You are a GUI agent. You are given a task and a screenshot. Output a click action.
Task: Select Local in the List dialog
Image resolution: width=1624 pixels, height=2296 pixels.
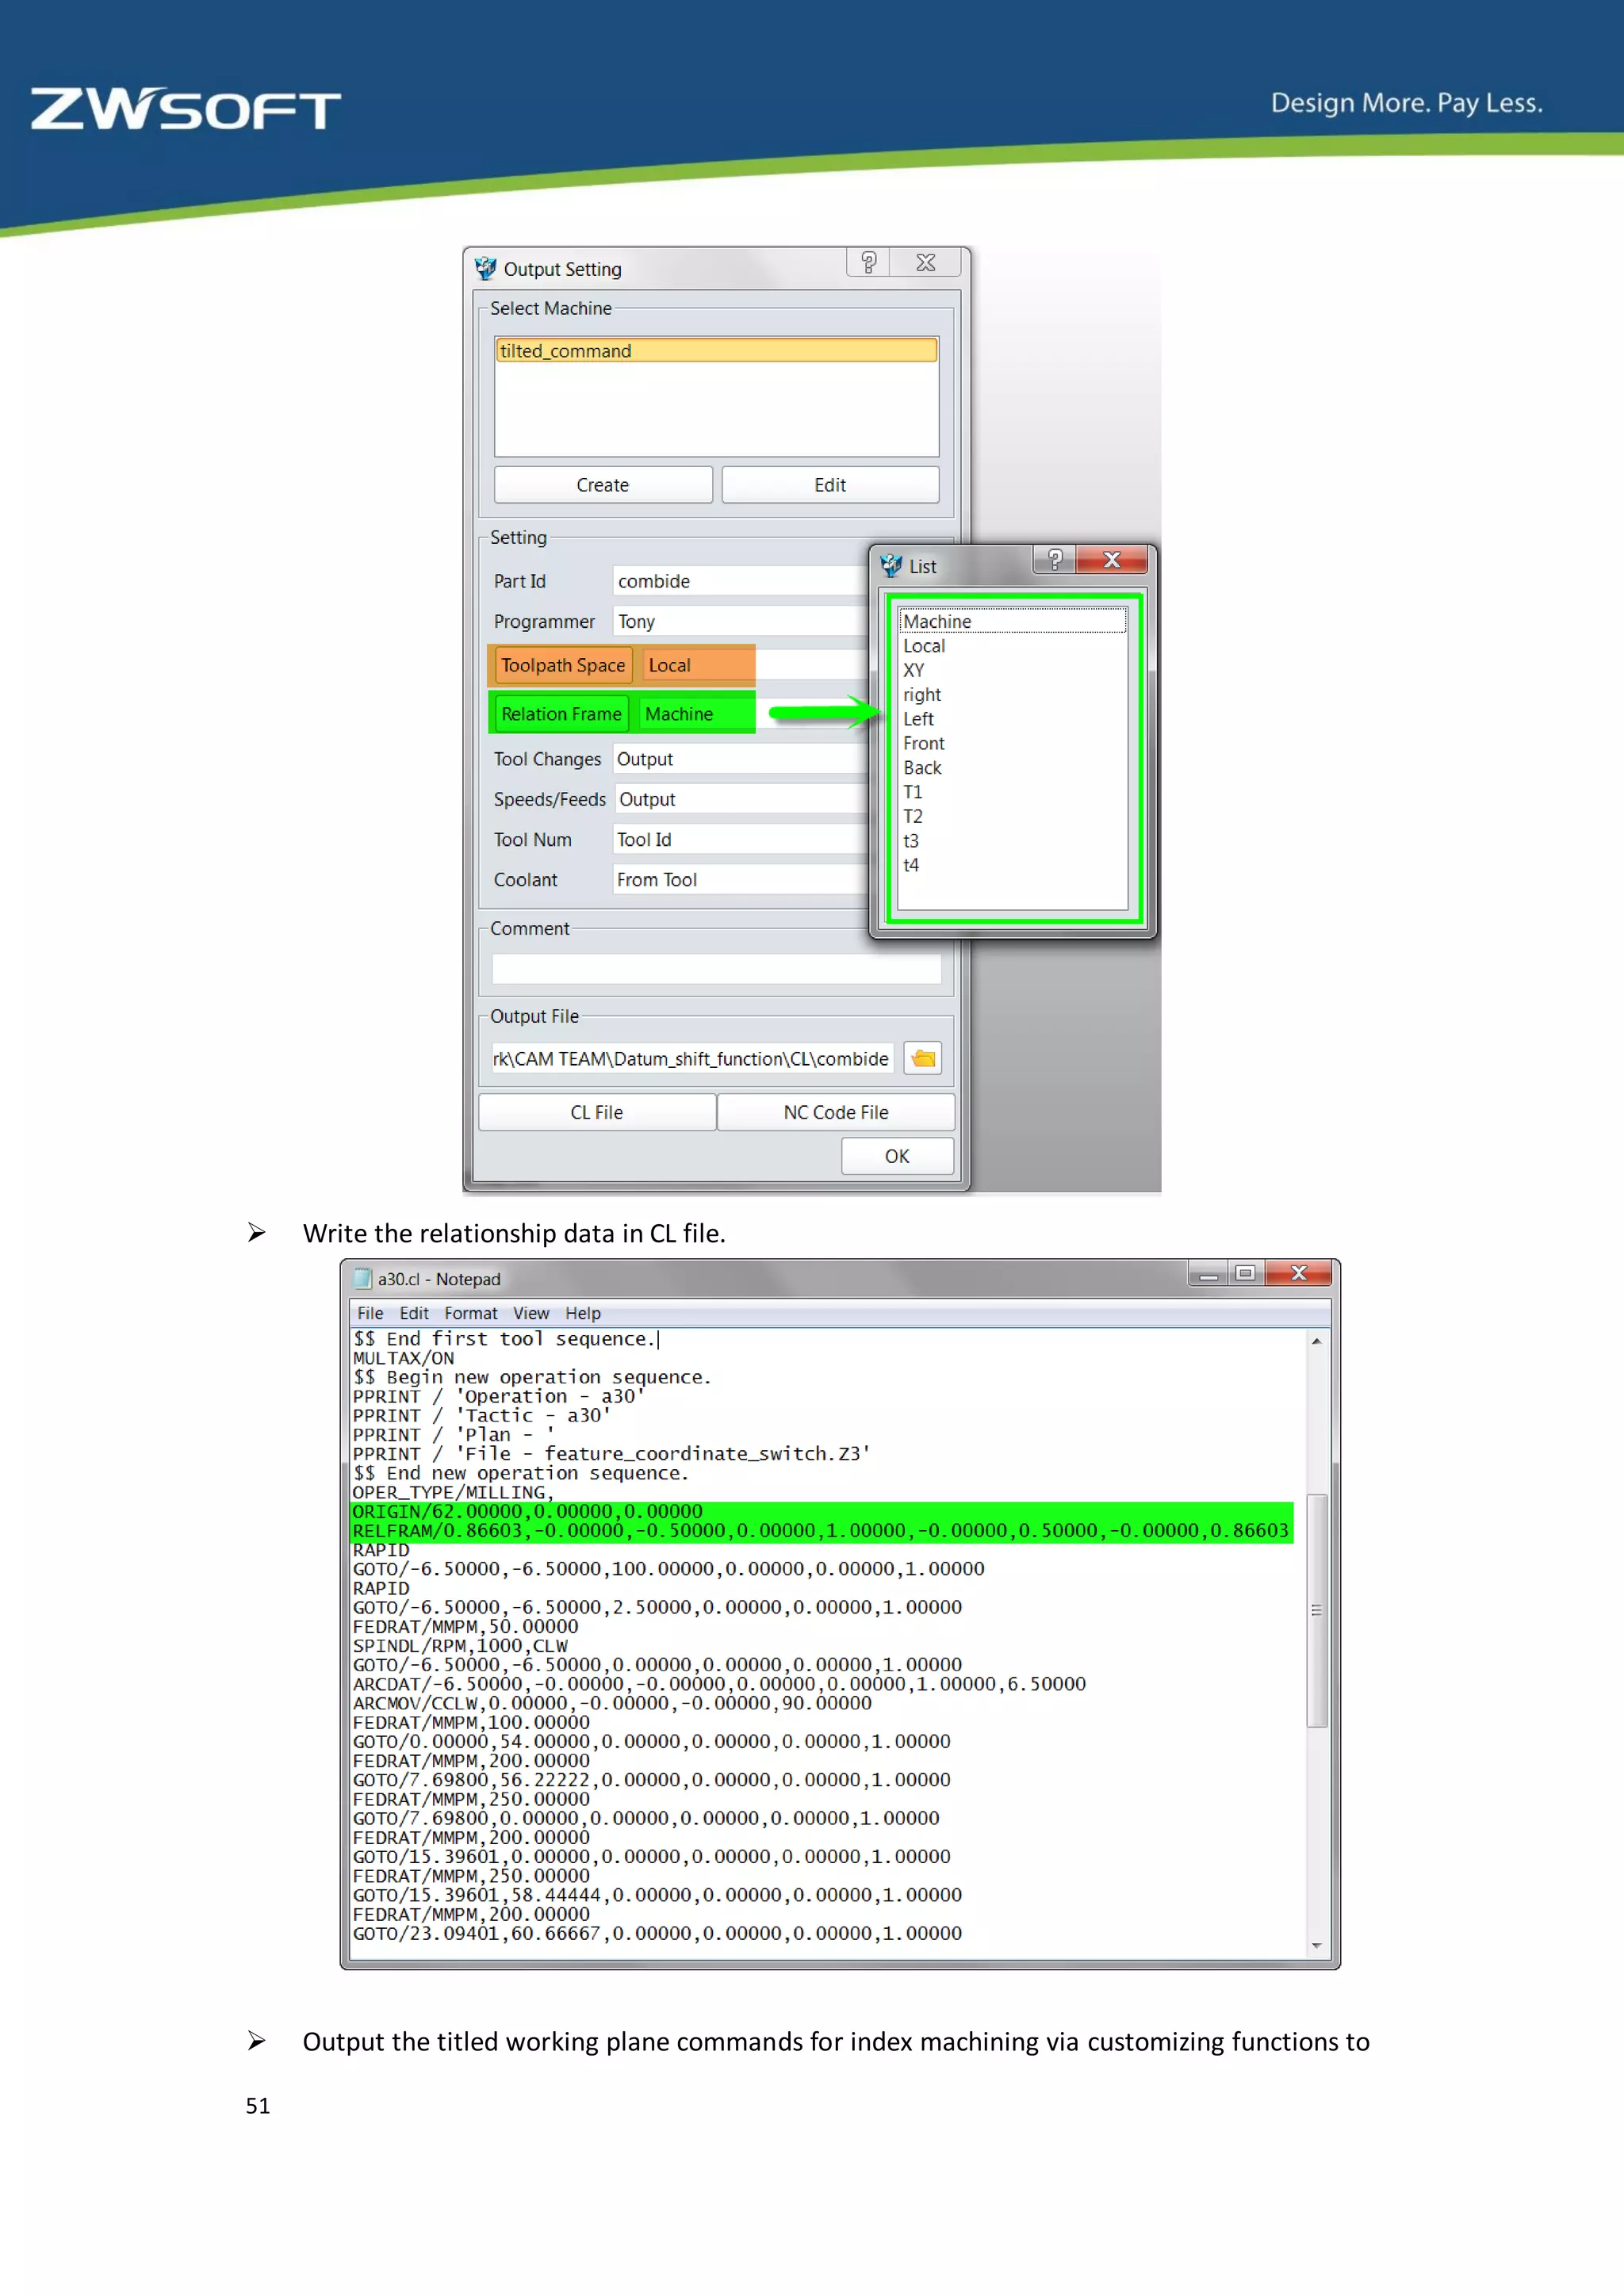point(1012,646)
